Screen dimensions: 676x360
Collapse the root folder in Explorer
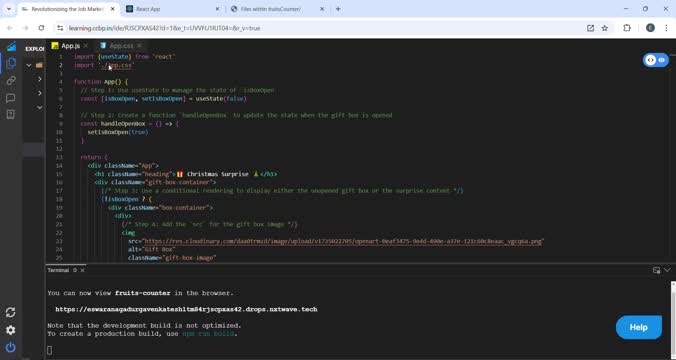(29, 65)
